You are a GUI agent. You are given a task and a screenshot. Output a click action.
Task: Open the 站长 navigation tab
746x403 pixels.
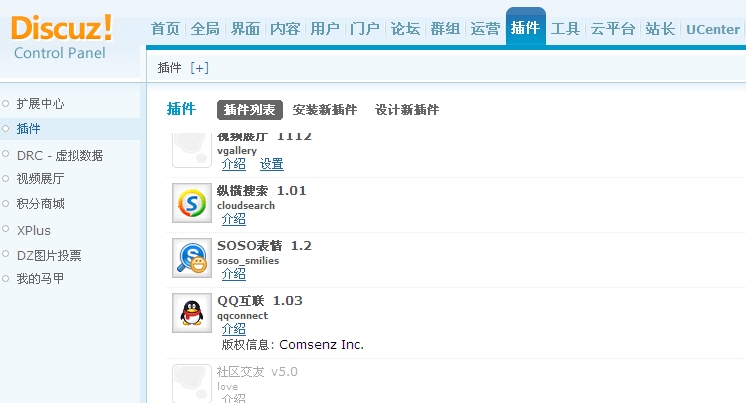point(660,29)
